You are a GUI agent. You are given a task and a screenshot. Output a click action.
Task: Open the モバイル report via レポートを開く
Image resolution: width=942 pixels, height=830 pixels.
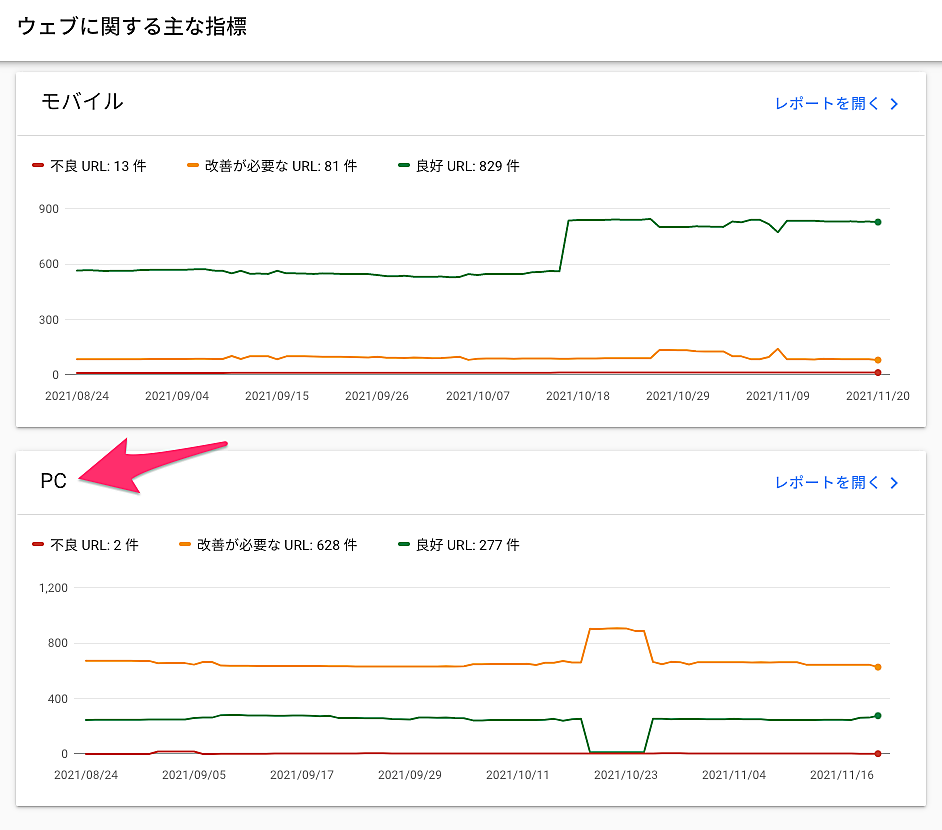(827, 104)
